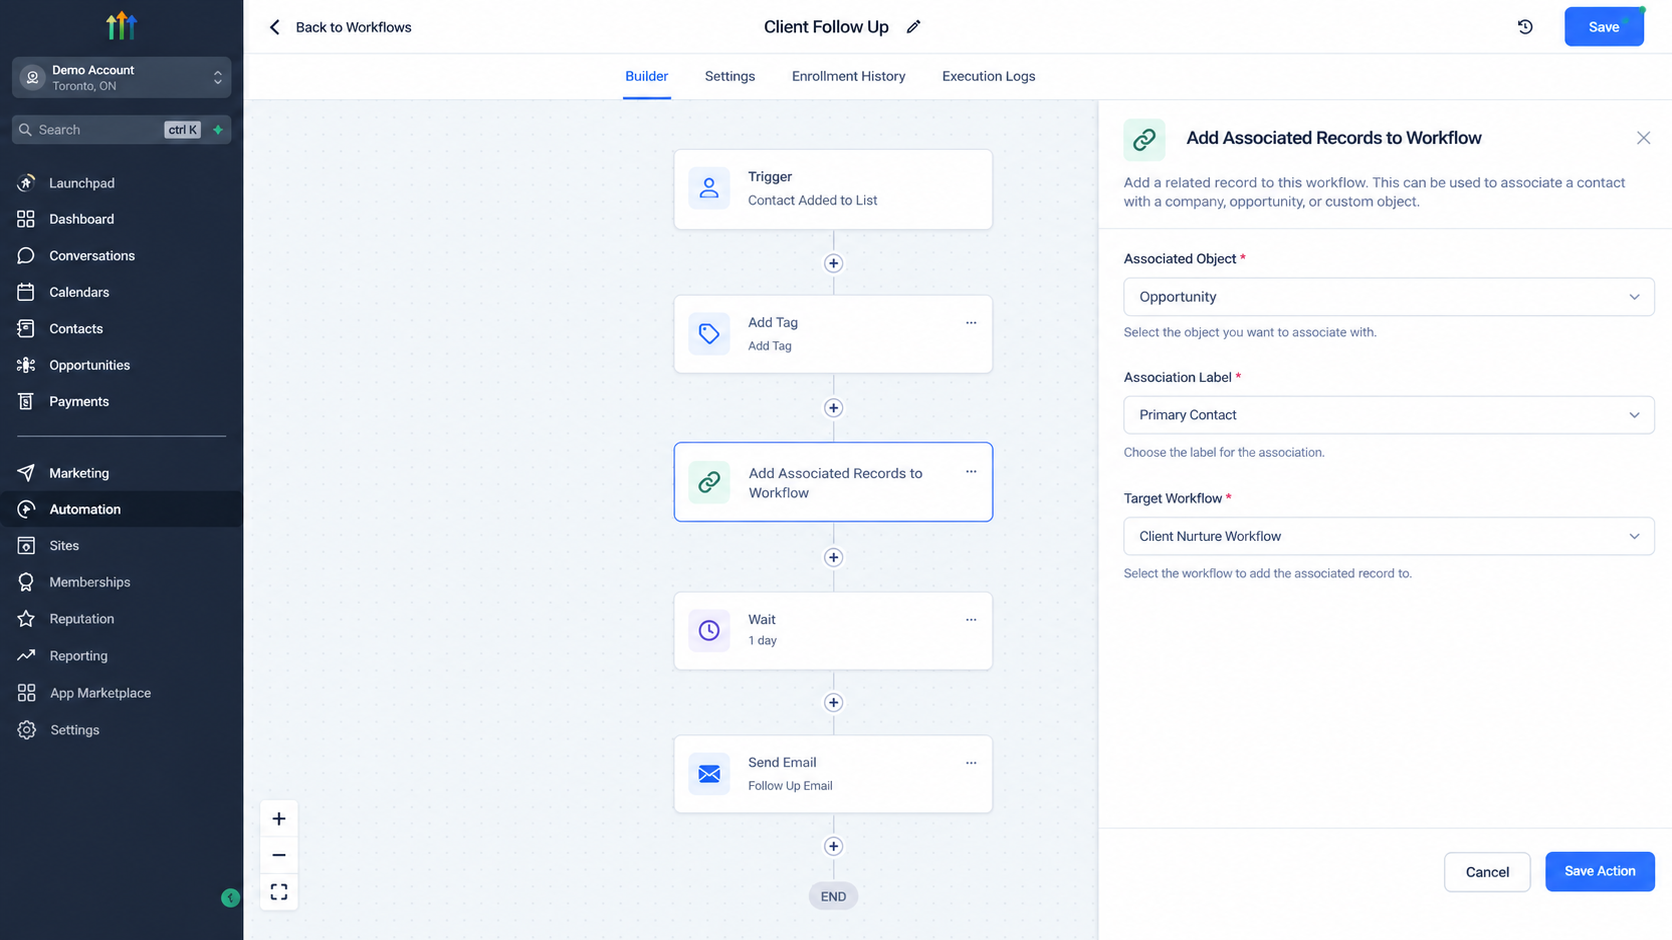1672x940 pixels.
Task: Switch to the Settings tab
Action: point(730,76)
